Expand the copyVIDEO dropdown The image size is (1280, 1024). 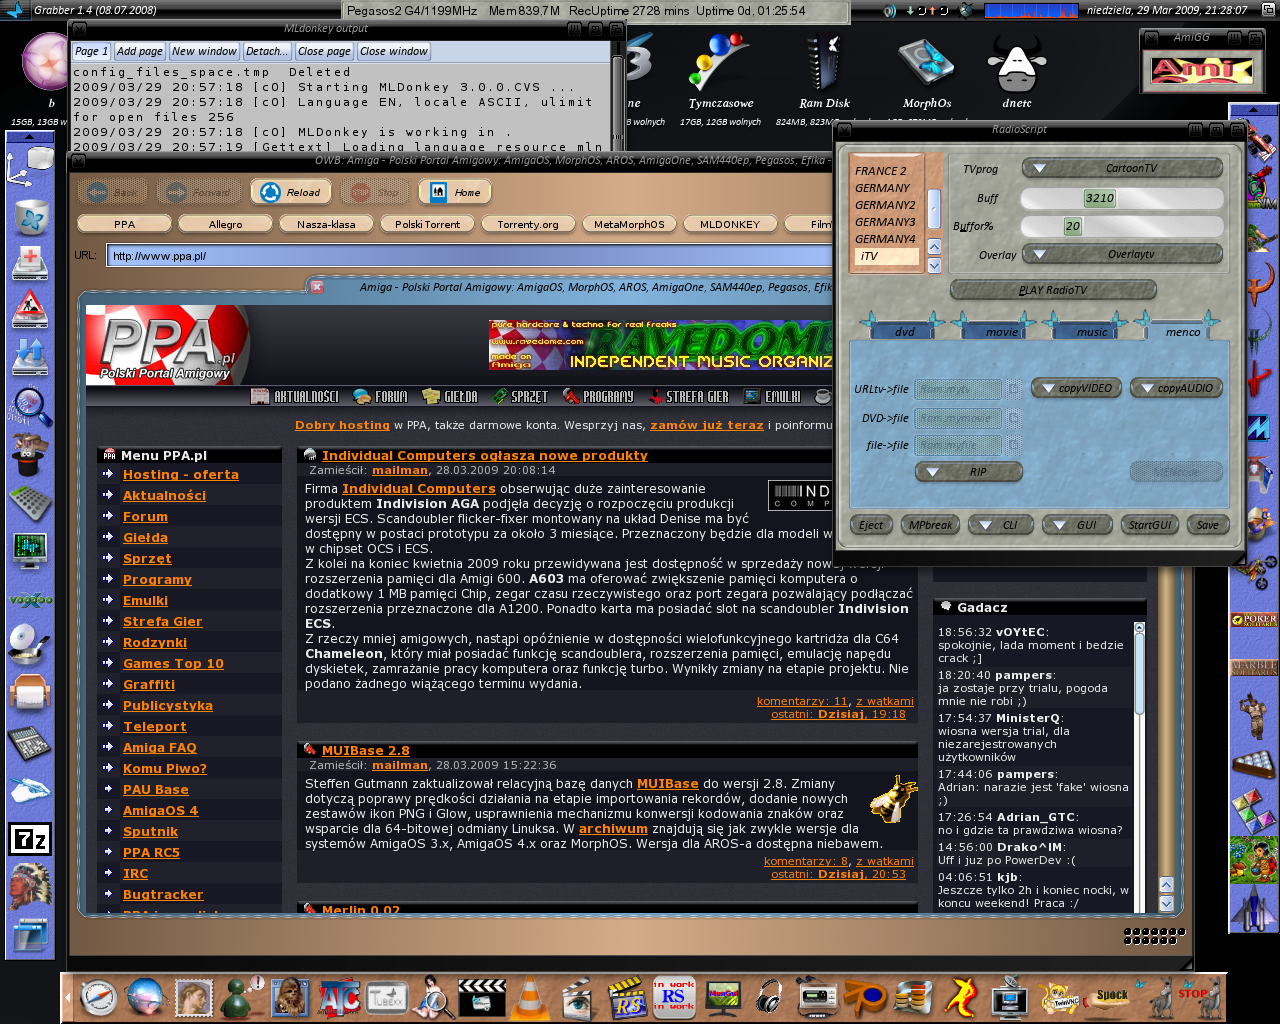1076,388
